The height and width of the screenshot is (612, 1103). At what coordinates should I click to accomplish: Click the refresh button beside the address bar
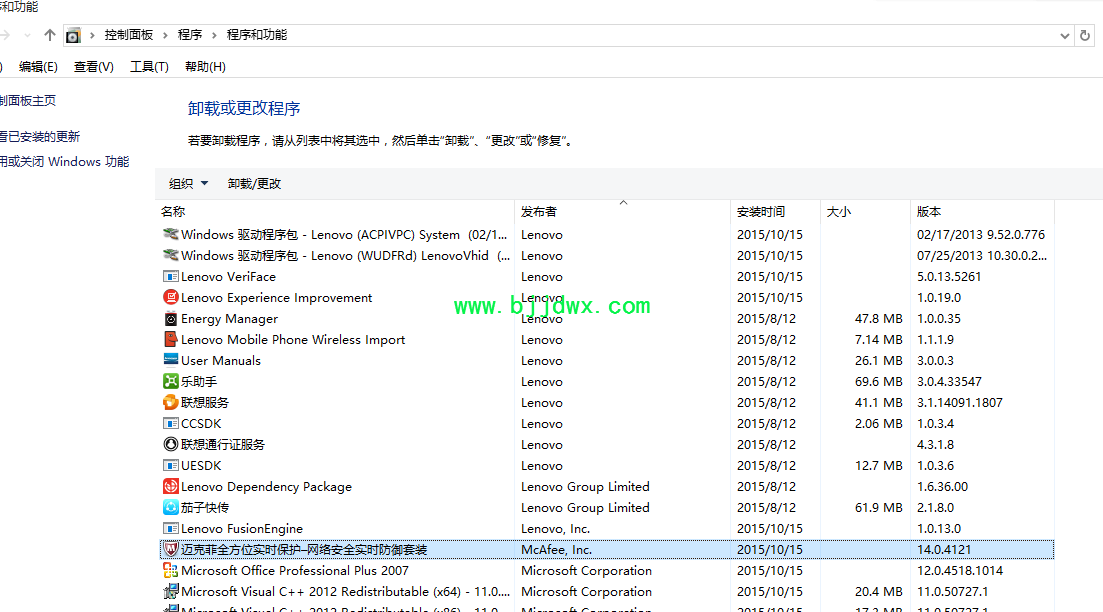[1085, 35]
